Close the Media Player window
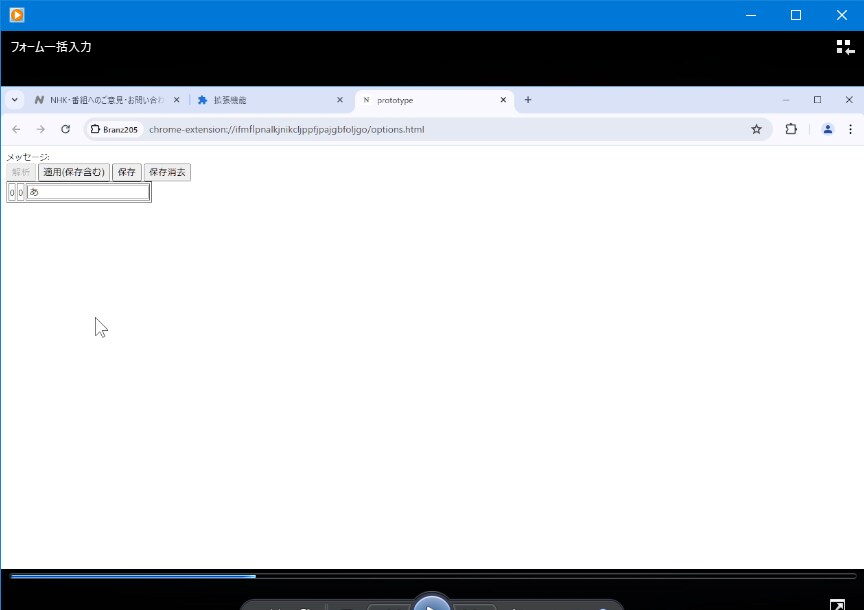The height and width of the screenshot is (610, 864). (841, 15)
